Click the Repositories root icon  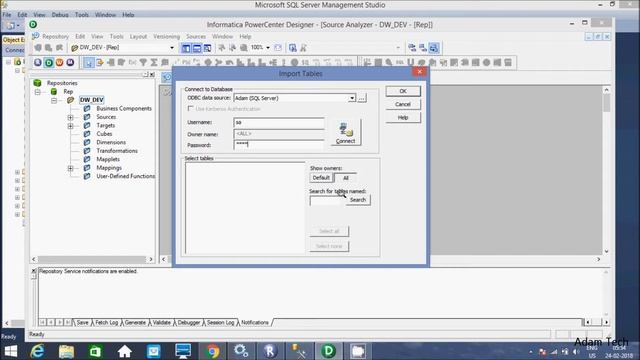38,83
